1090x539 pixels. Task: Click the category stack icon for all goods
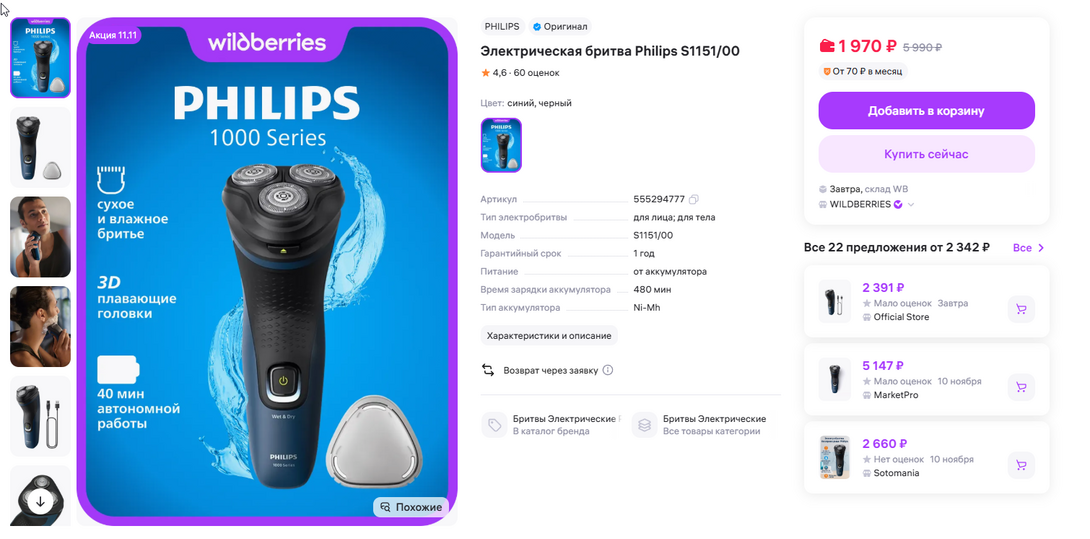[644, 425]
